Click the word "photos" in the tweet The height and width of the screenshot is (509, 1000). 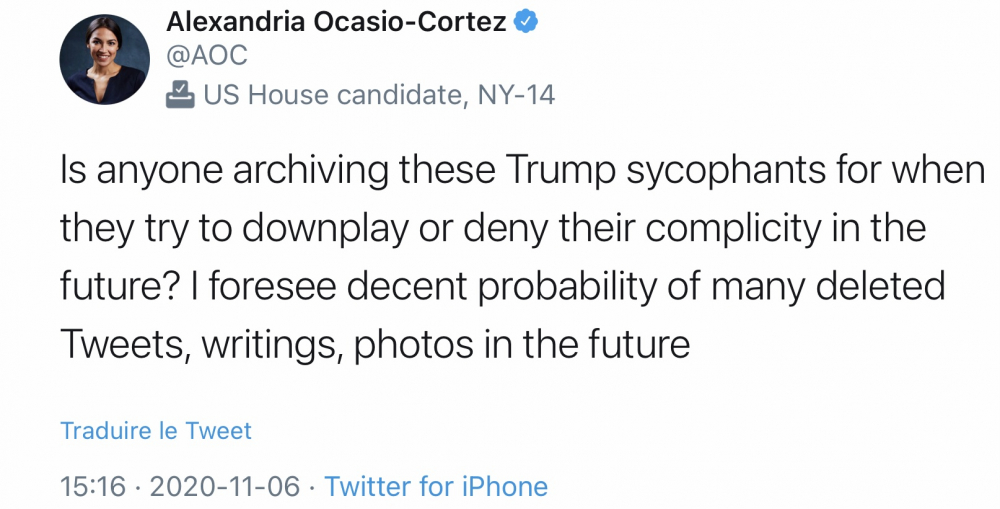click(412, 345)
